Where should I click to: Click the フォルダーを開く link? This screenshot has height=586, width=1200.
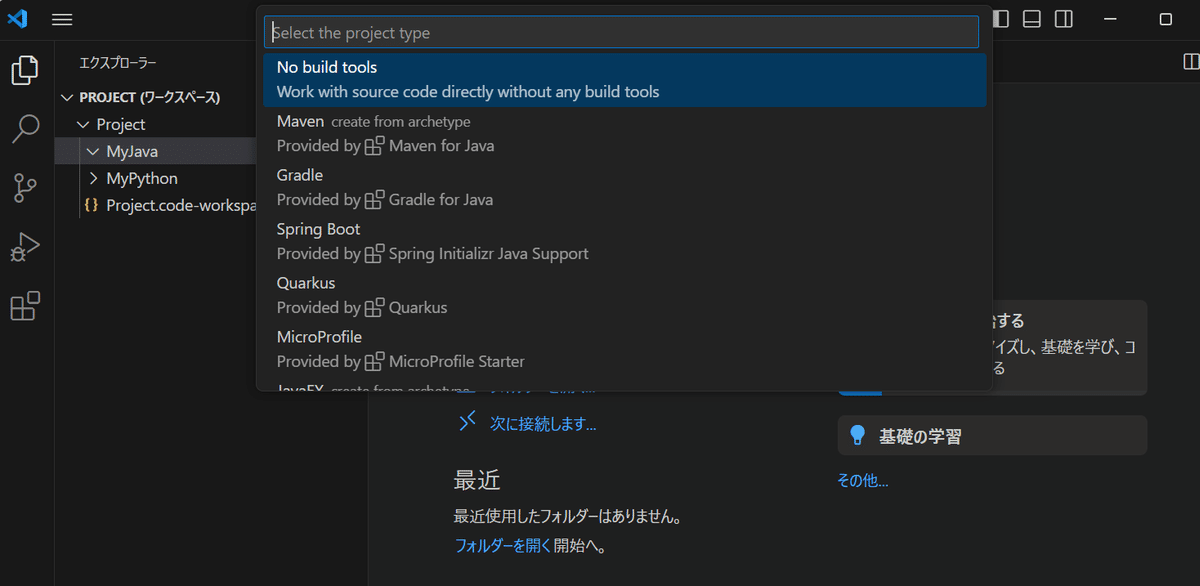tap(502, 546)
